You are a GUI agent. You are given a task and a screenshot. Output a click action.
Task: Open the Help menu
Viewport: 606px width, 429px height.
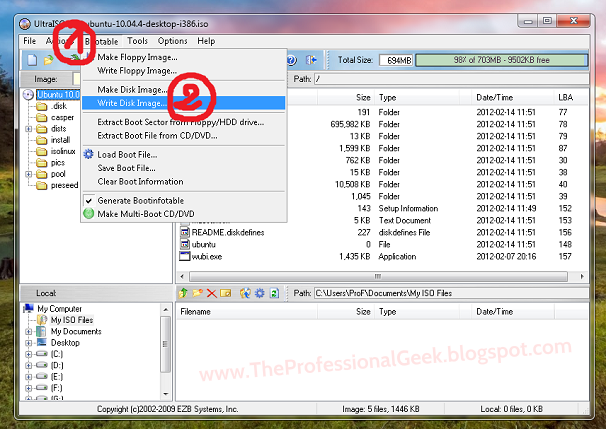(206, 41)
